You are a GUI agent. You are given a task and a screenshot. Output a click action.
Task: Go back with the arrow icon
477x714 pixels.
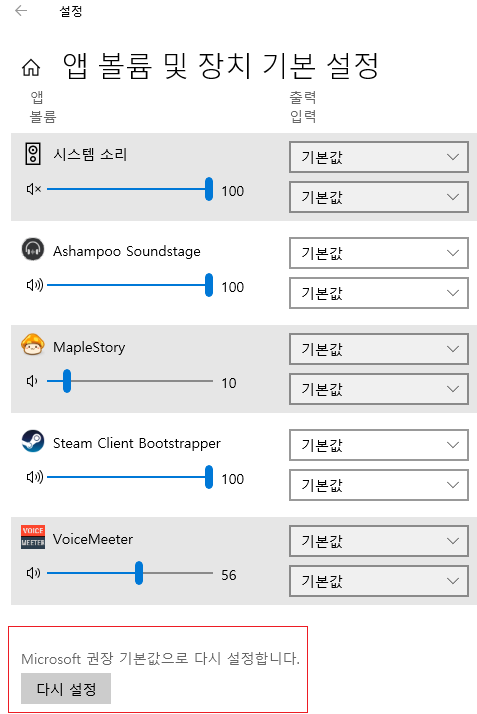pyautogui.click(x=21, y=10)
